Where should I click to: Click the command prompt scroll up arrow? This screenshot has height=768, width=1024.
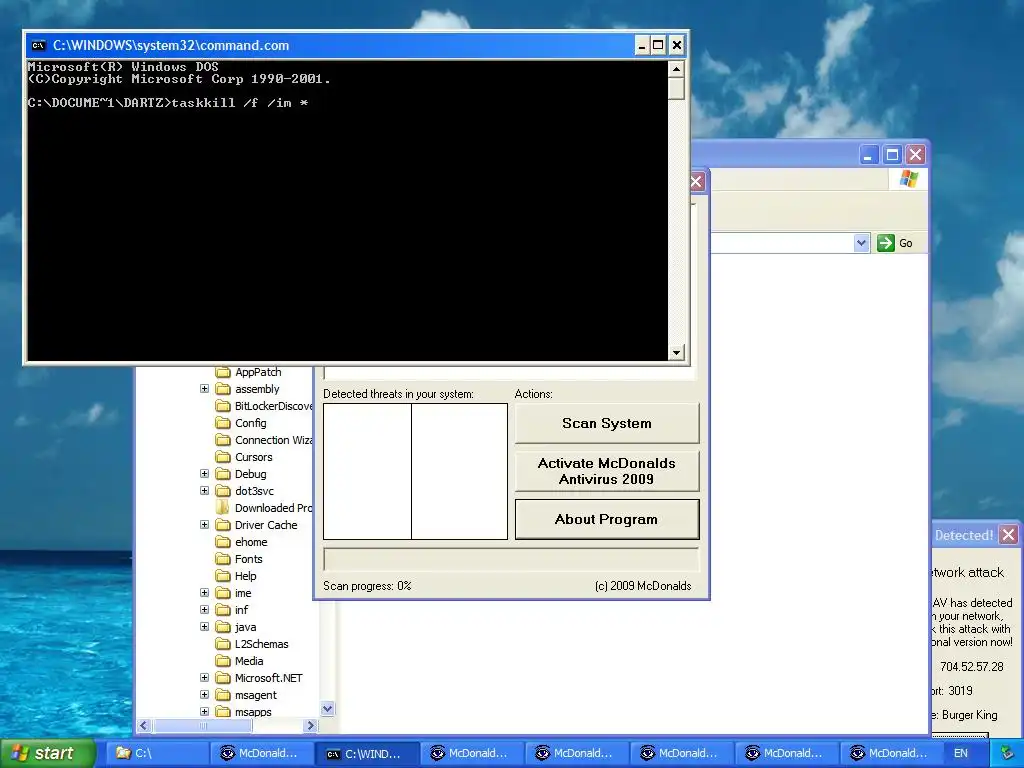pyautogui.click(x=676, y=69)
